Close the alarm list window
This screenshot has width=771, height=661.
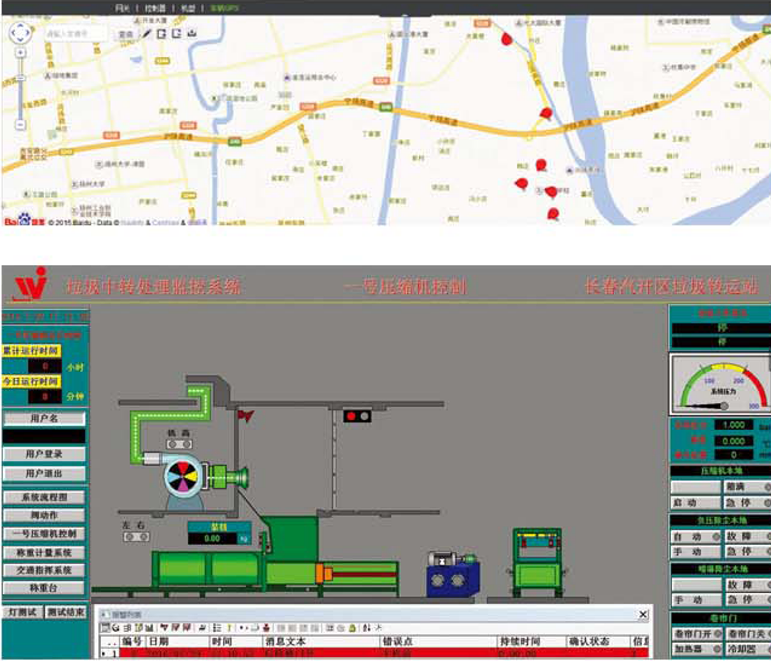(x=641, y=613)
